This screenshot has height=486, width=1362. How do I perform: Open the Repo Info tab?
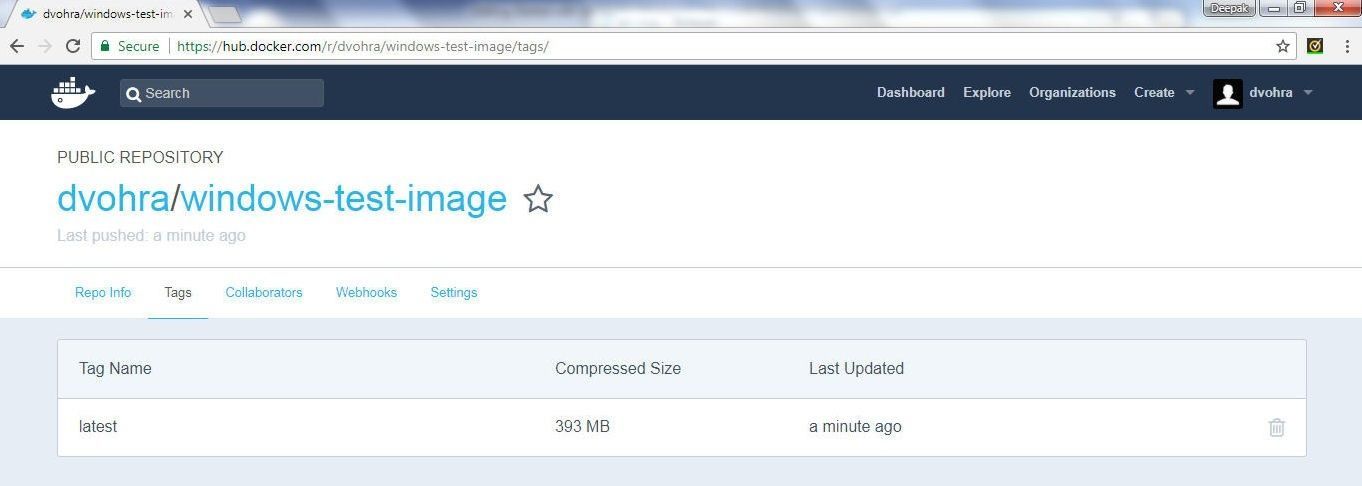point(103,292)
